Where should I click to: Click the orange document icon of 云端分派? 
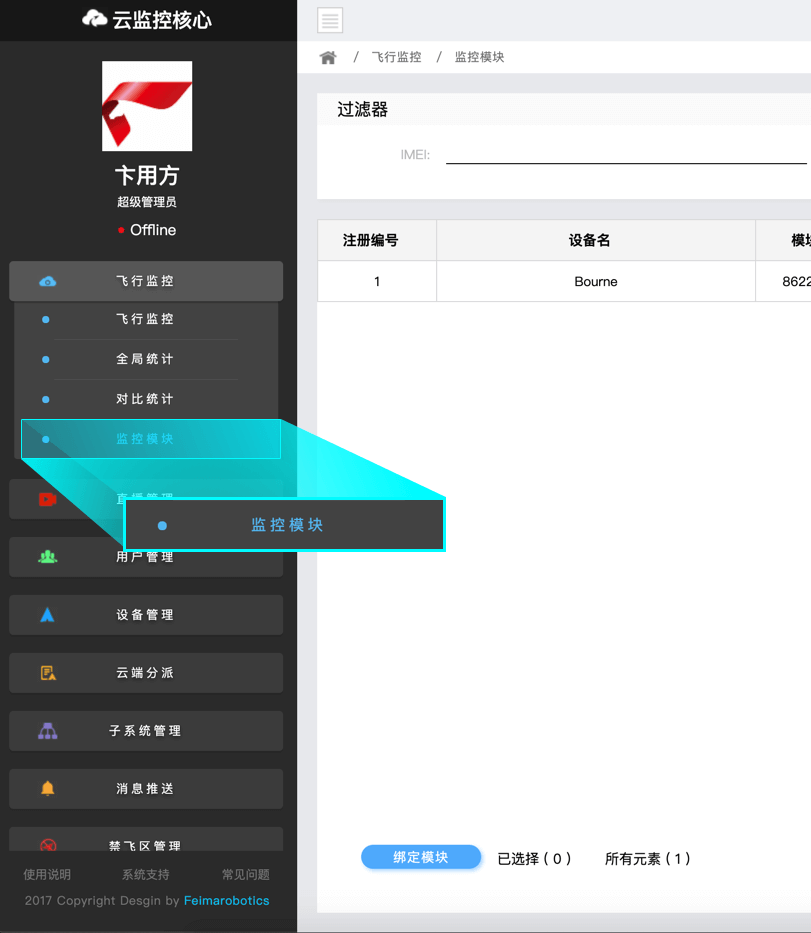48,673
